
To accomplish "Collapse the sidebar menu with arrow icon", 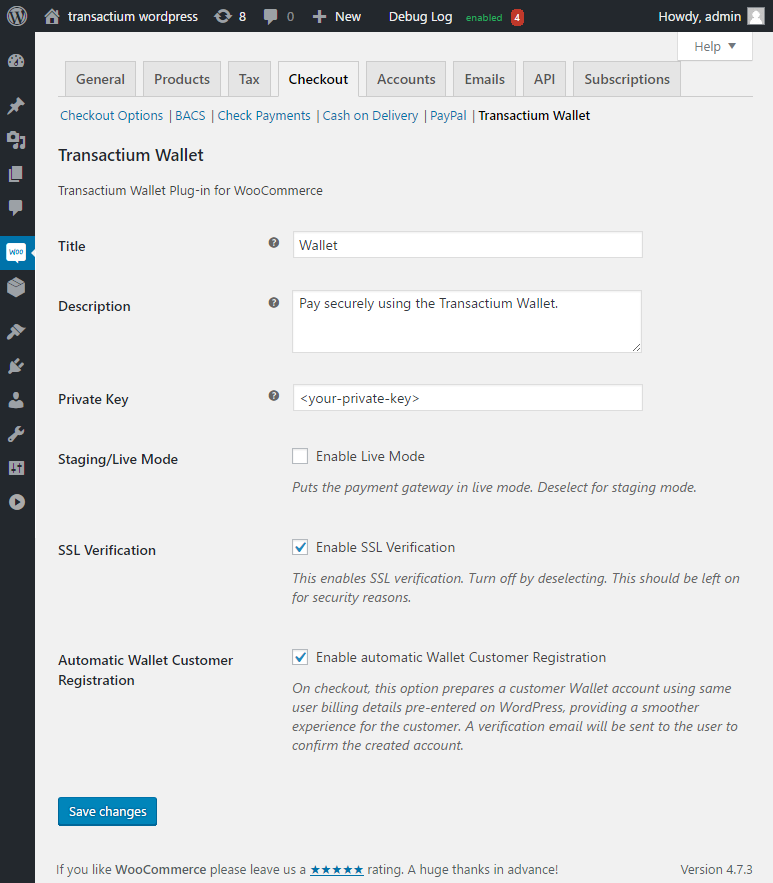I will (16, 502).
